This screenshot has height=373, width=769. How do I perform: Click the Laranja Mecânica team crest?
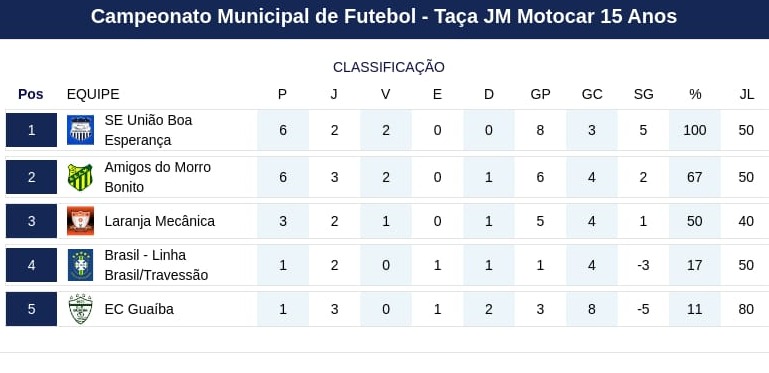point(80,221)
